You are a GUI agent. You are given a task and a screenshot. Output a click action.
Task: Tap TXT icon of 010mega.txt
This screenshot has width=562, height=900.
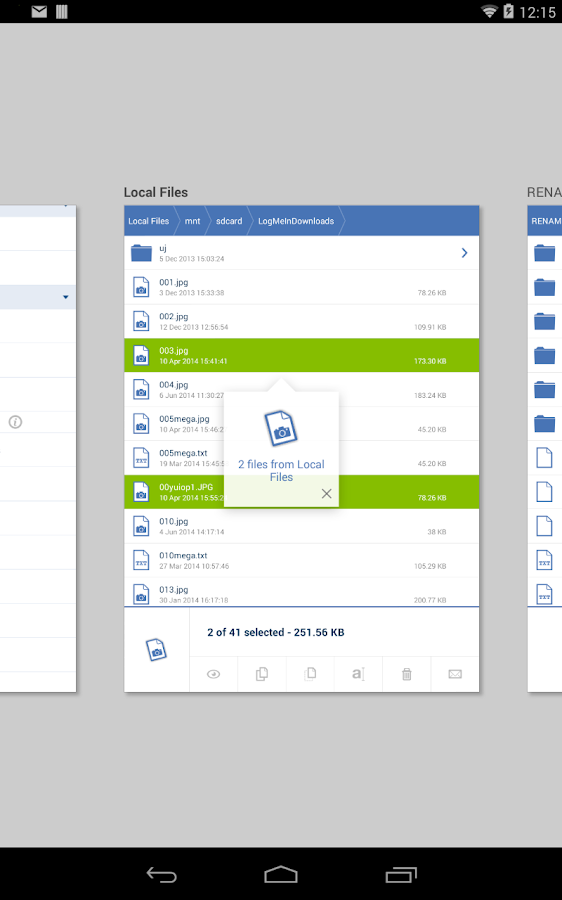pyautogui.click(x=141, y=560)
